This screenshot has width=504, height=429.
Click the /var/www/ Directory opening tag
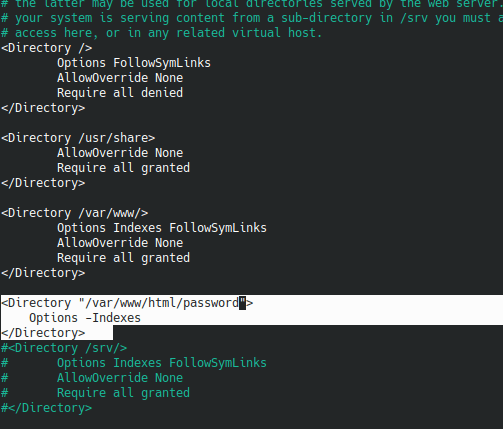pos(75,213)
